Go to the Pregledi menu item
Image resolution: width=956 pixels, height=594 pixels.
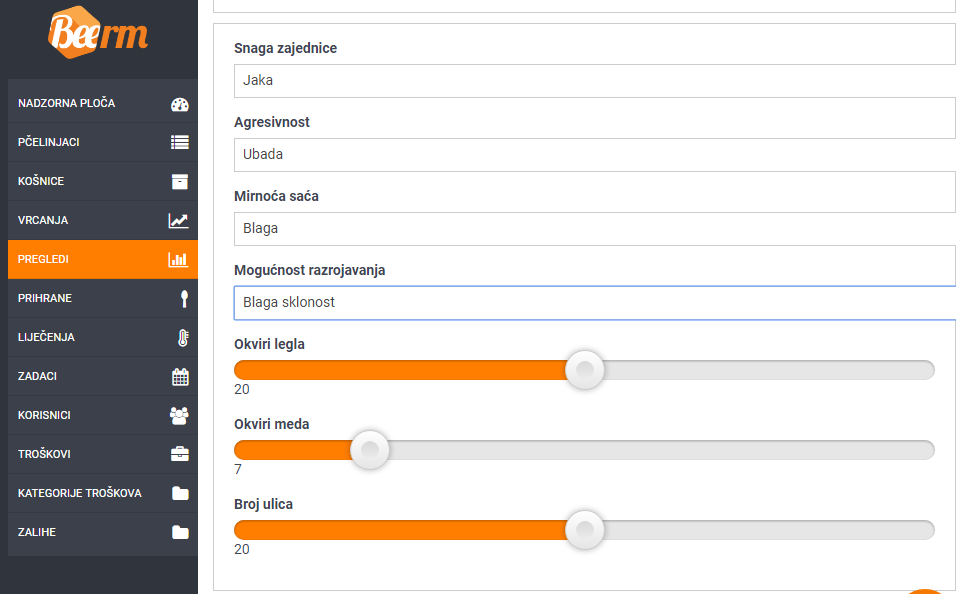click(102, 259)
